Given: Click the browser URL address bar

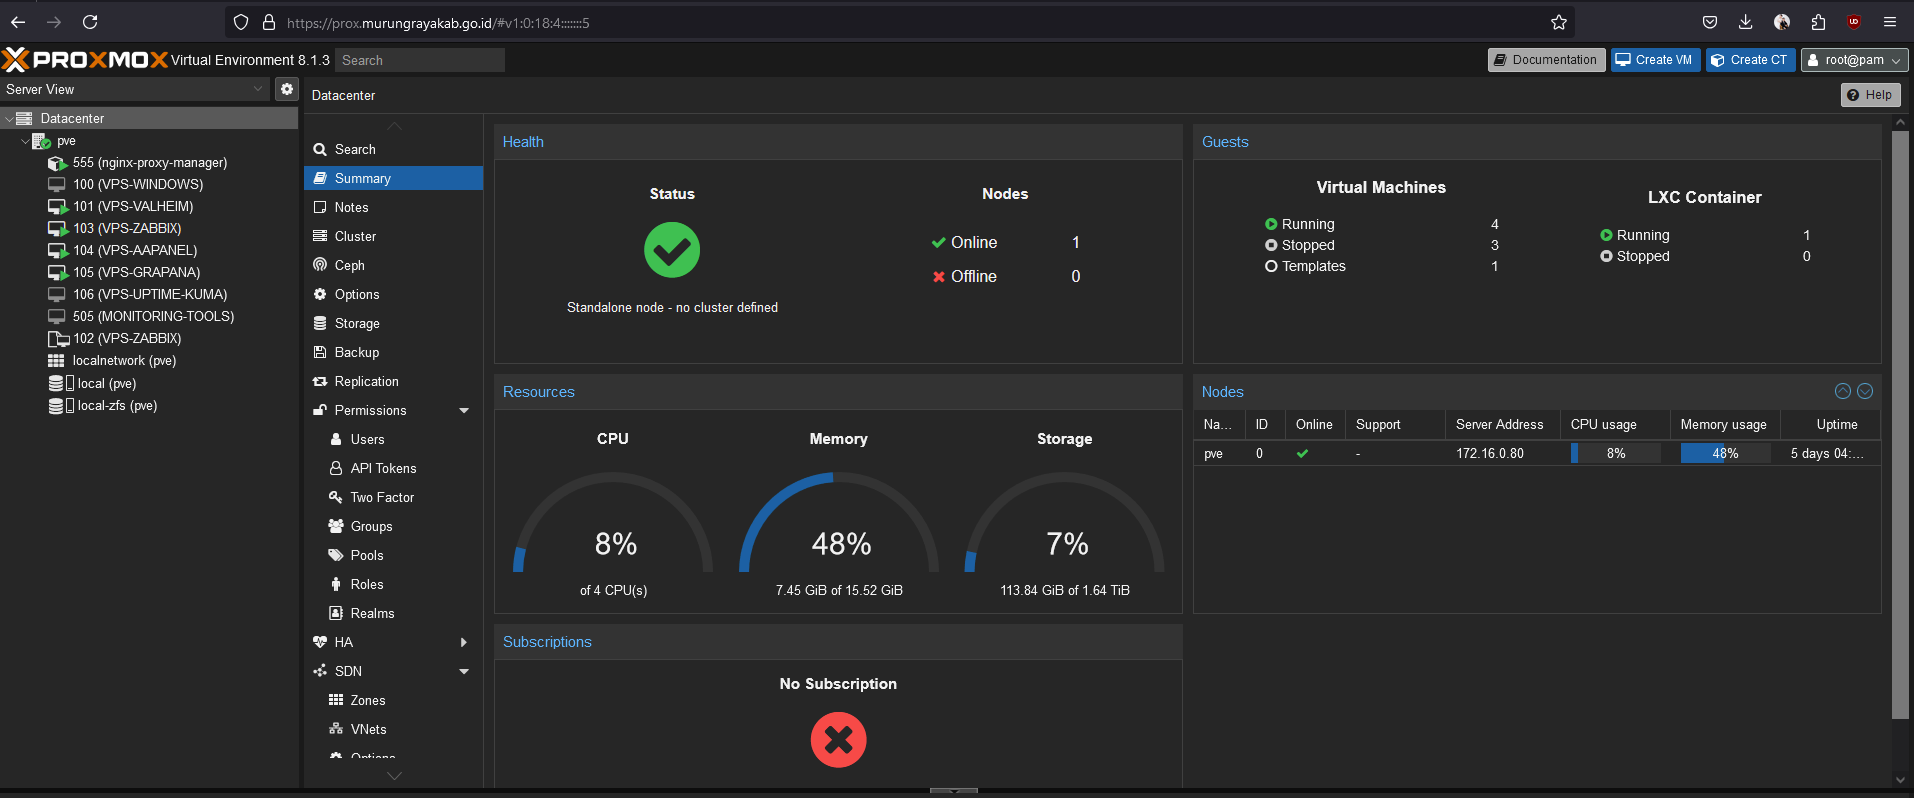Looking at the screenshot, I should click(900, 22).
